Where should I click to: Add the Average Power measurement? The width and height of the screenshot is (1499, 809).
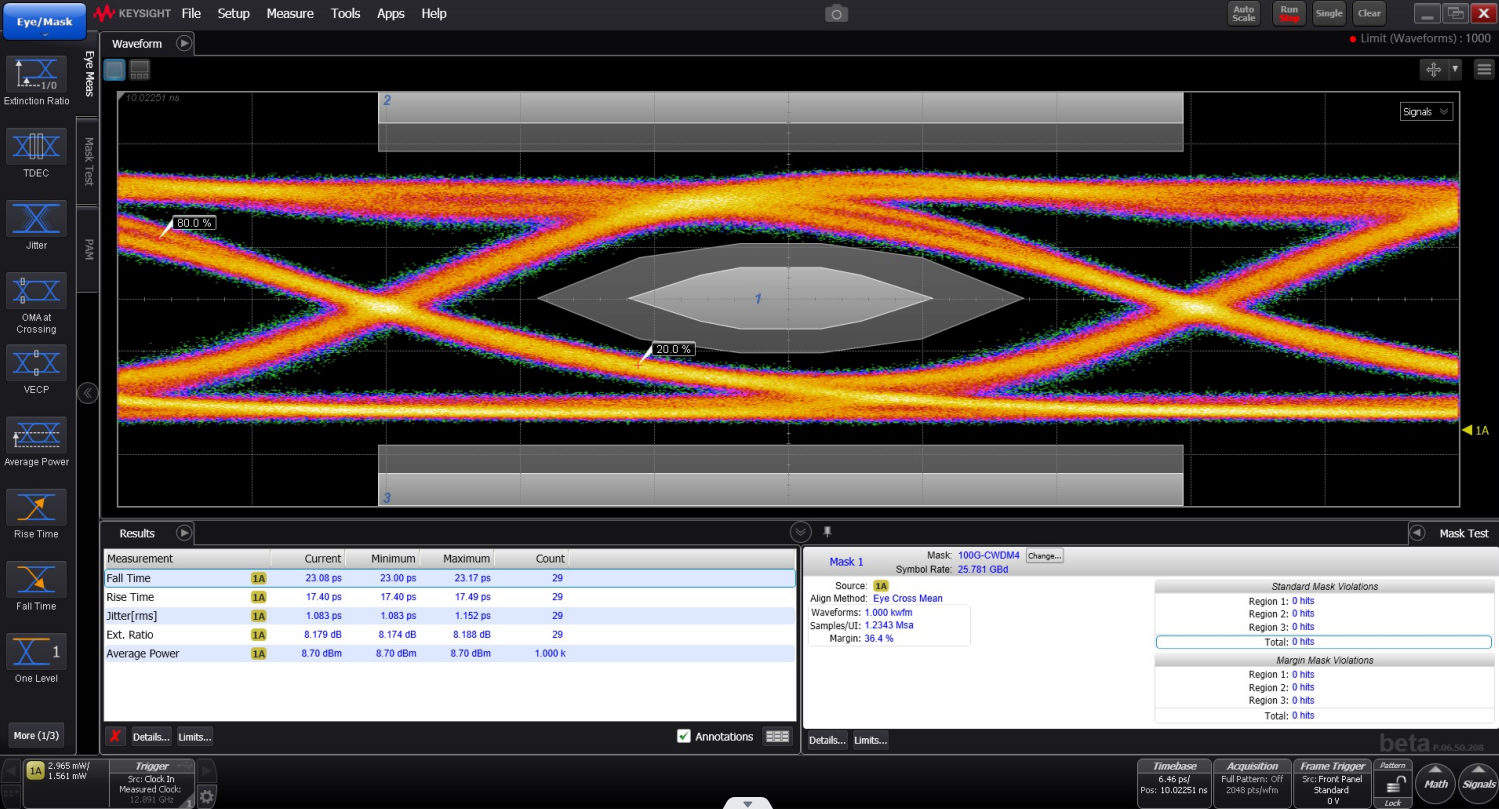point(37,435)
